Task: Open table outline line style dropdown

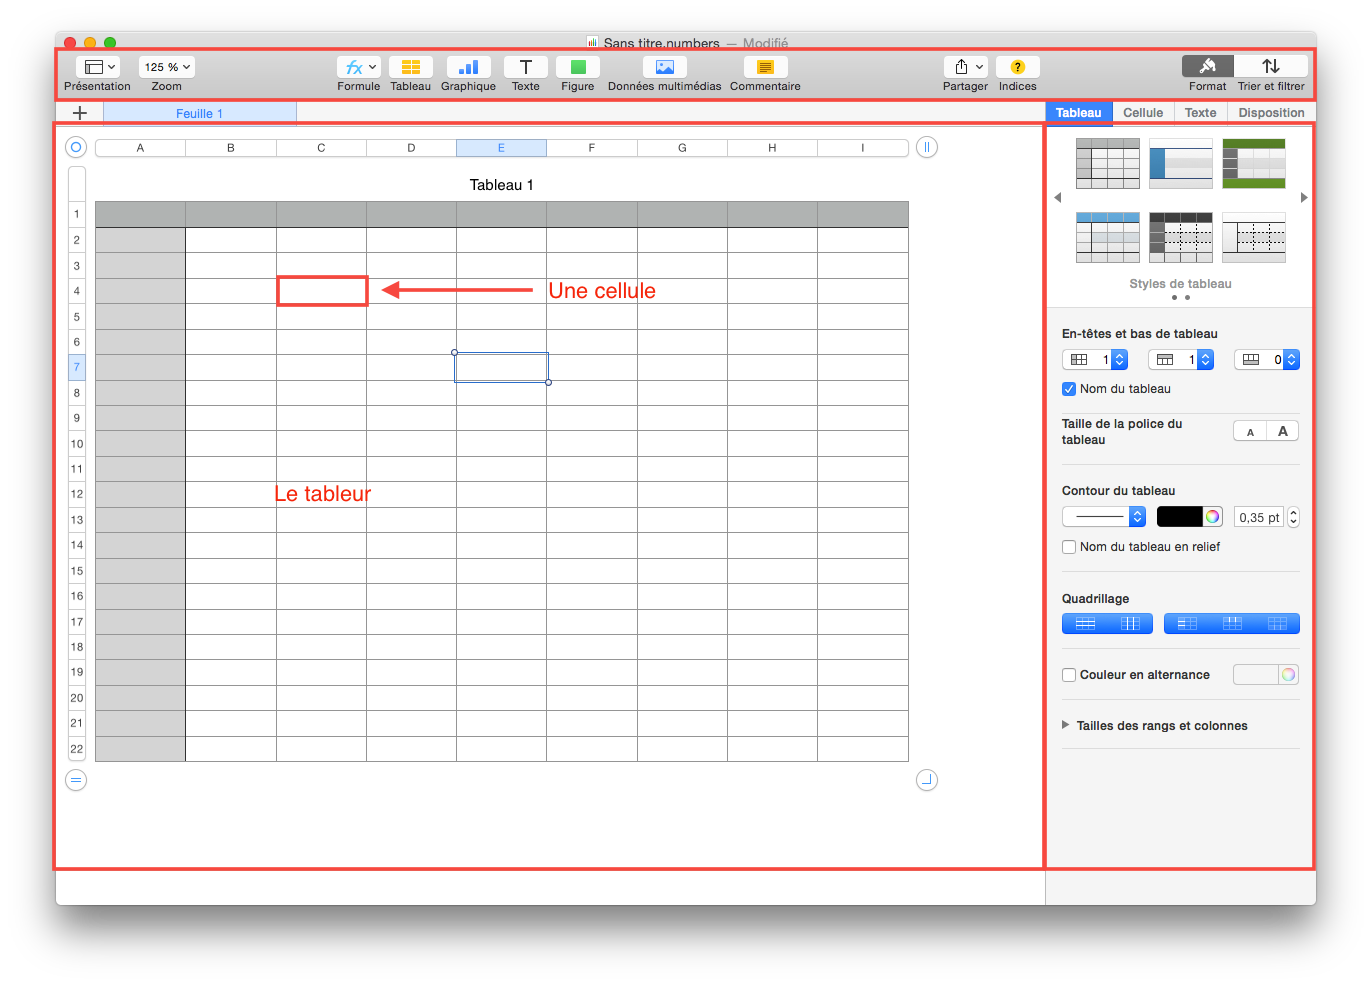Action: point(1104,517)
